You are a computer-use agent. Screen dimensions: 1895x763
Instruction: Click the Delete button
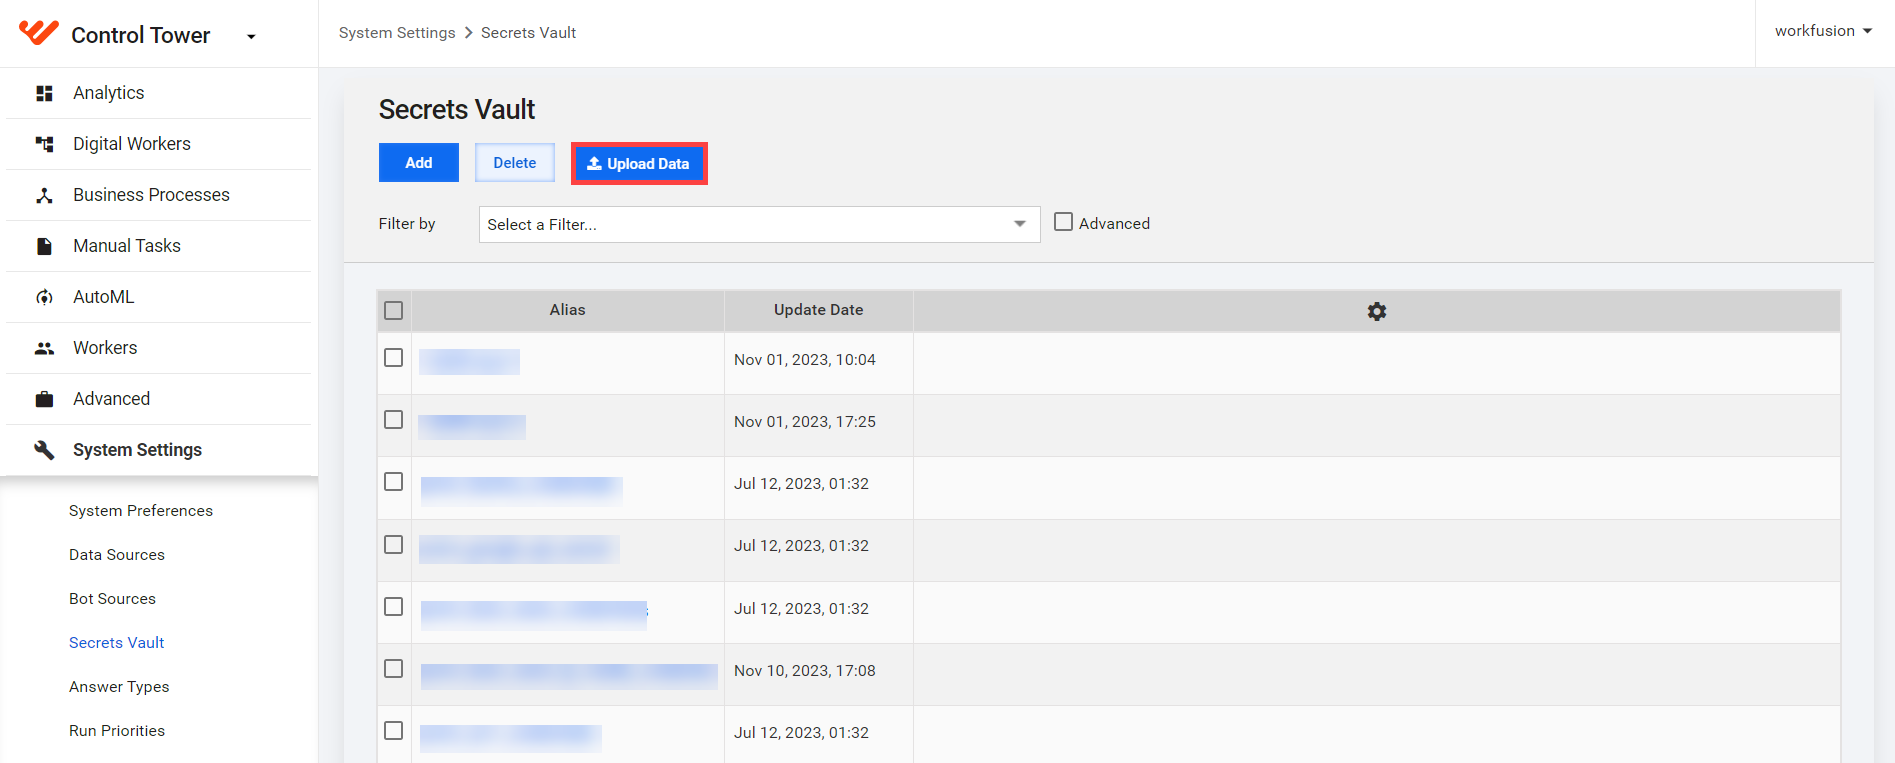pos(515,163)
